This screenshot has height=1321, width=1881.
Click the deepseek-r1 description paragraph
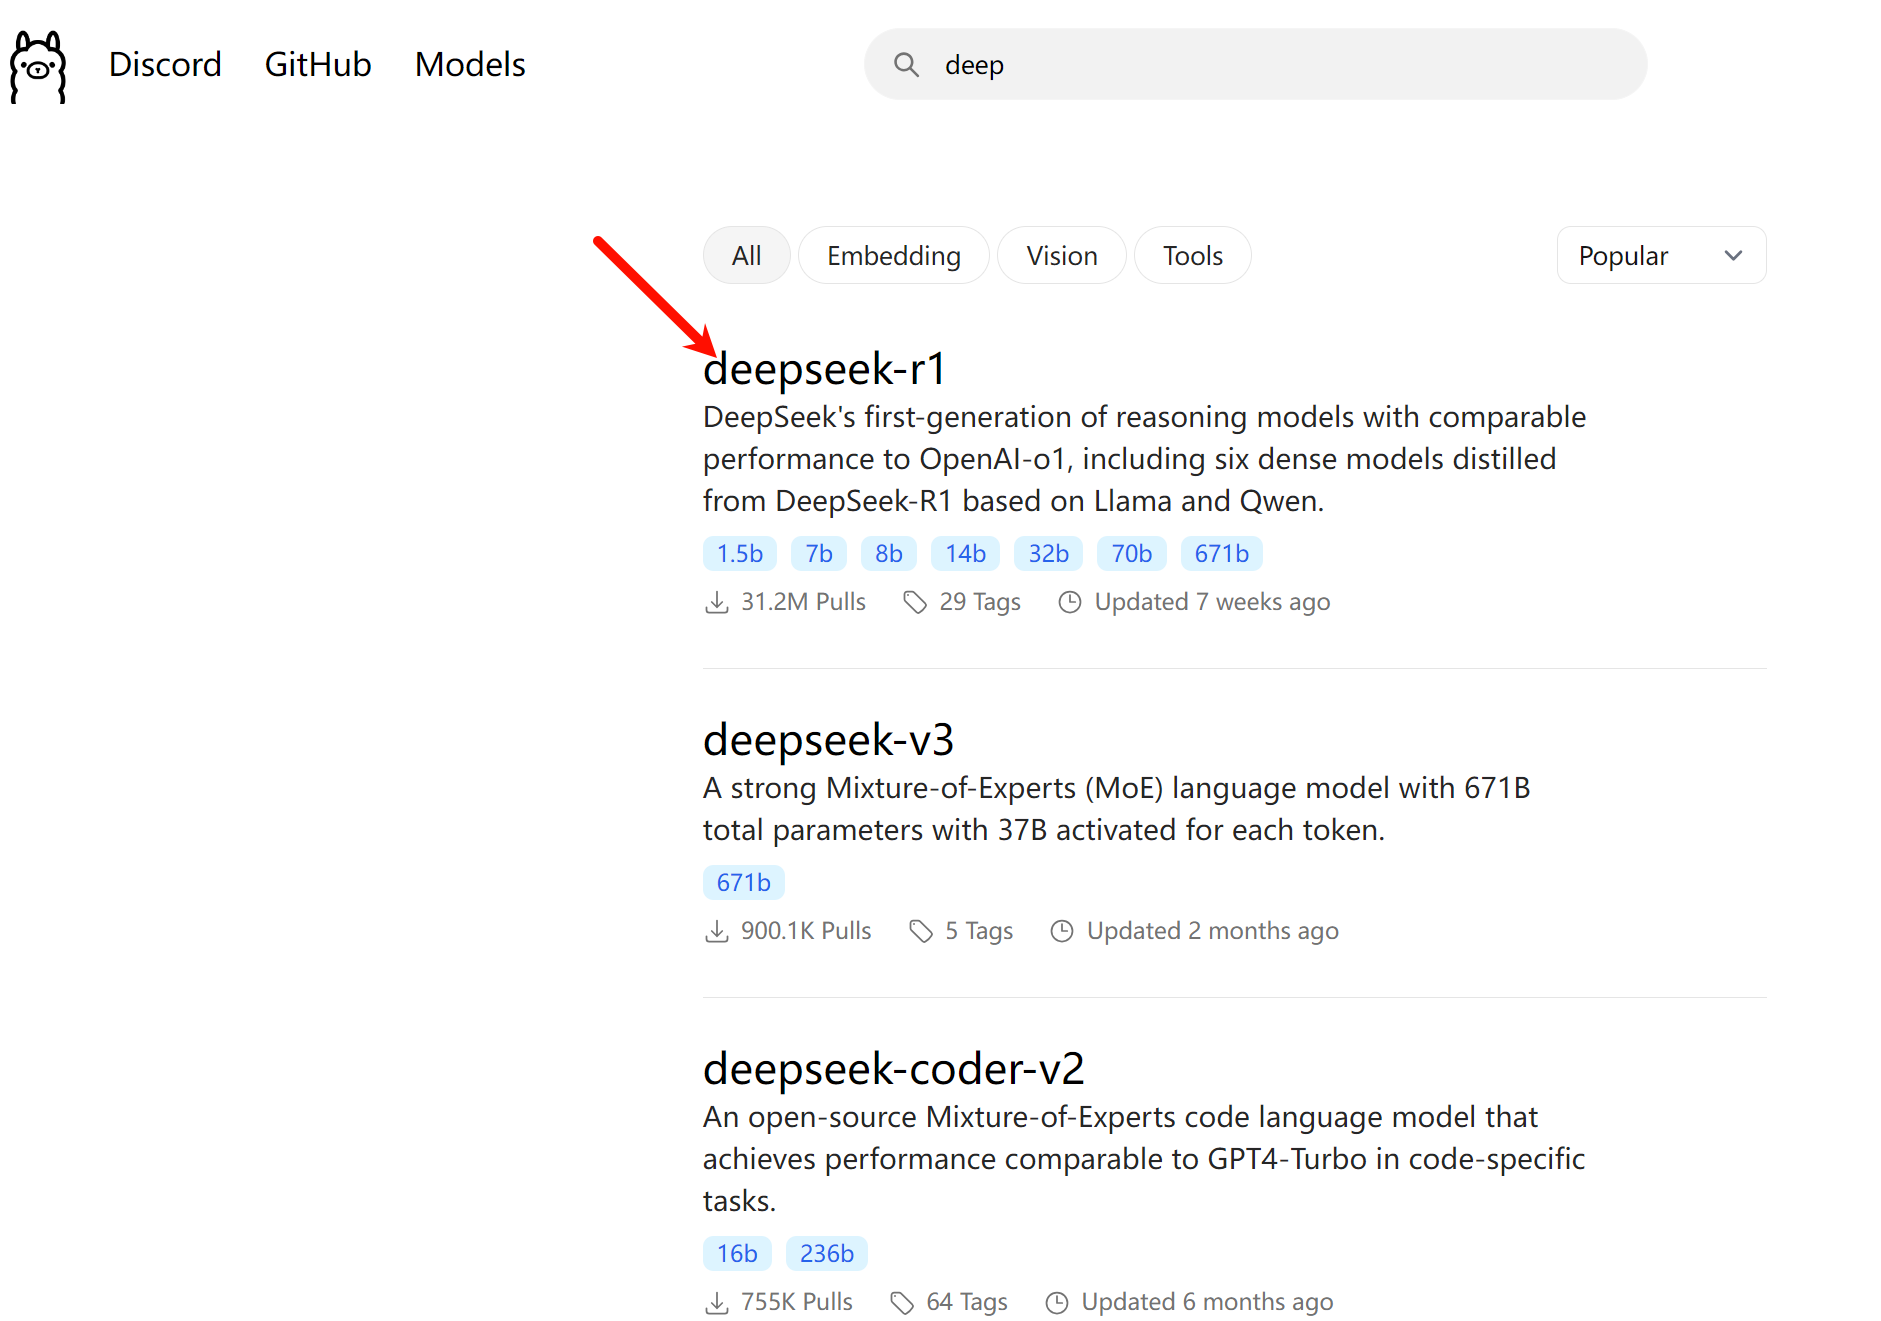1144,459
